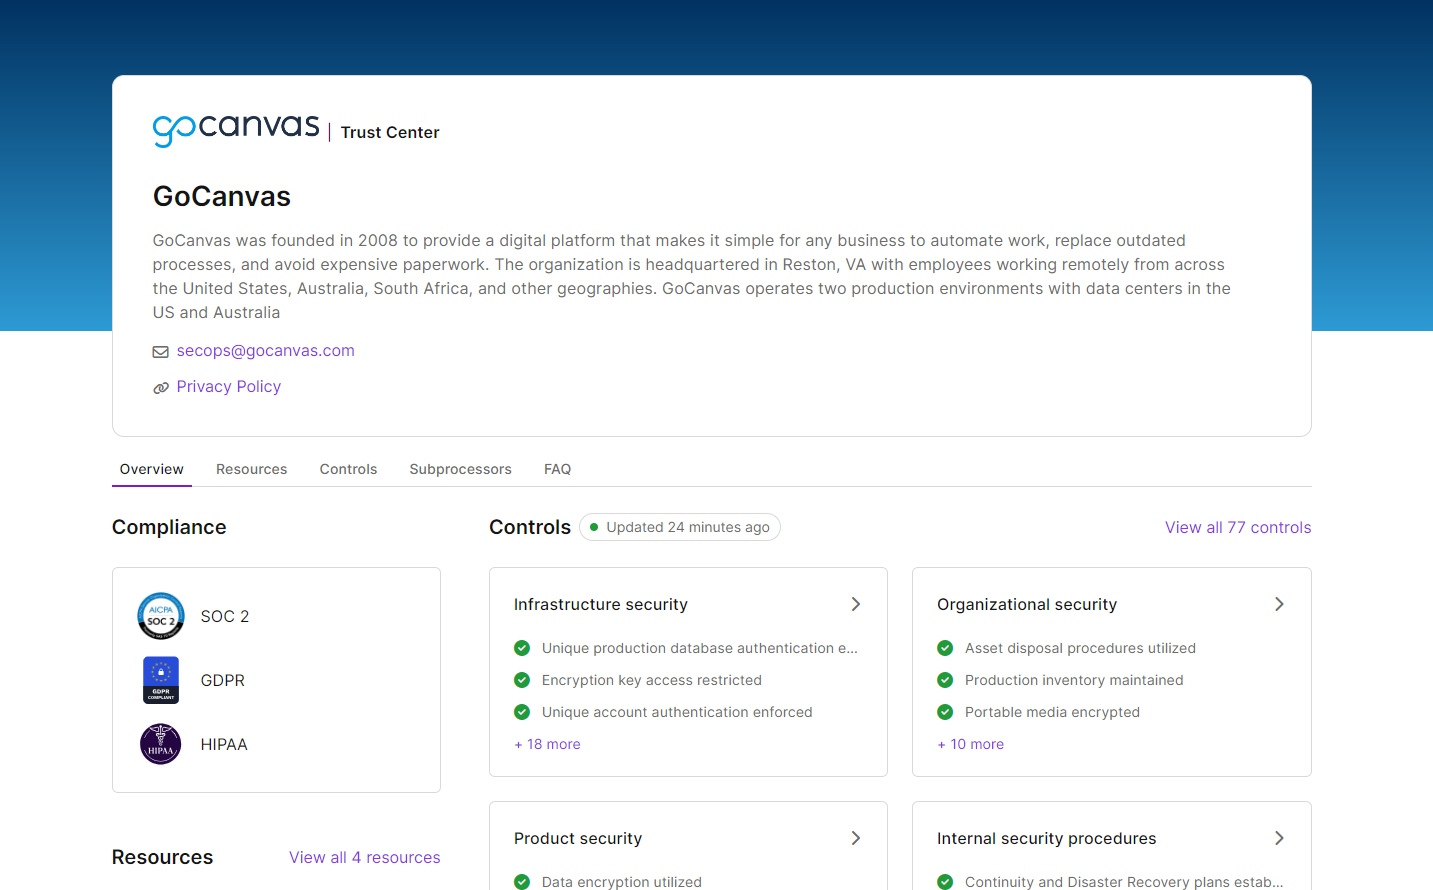Expand Infrastructure security with its chevron
This screenshot has height=890, width=1433.
[x=856, y=604]
